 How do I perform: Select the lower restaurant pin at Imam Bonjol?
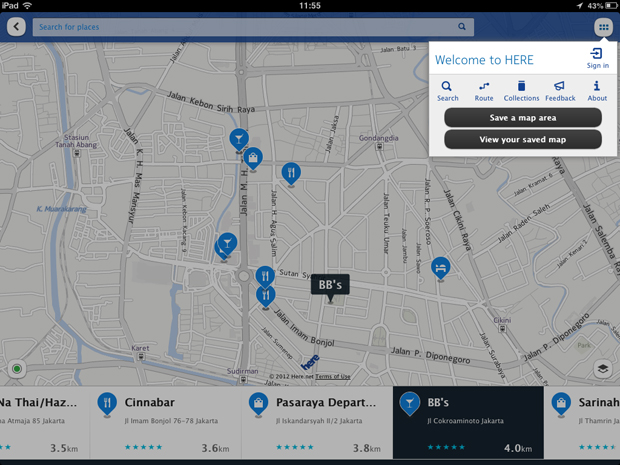point(266,297)
